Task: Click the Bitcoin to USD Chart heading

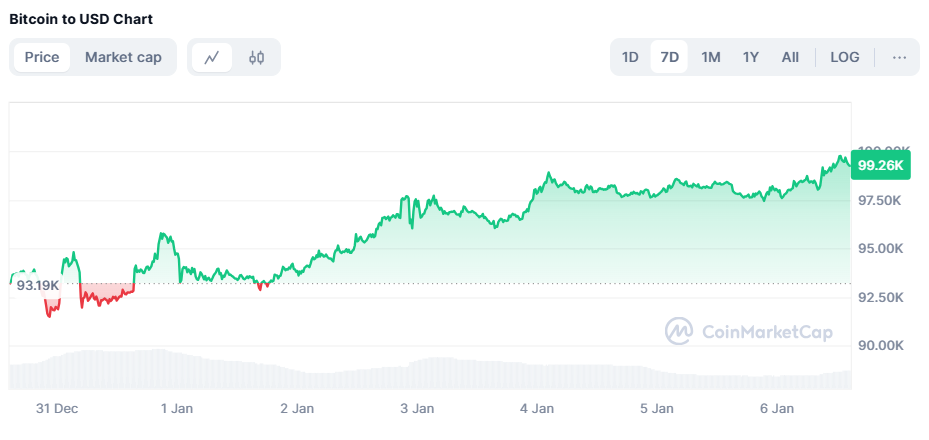Action: [x=81, y=19]
